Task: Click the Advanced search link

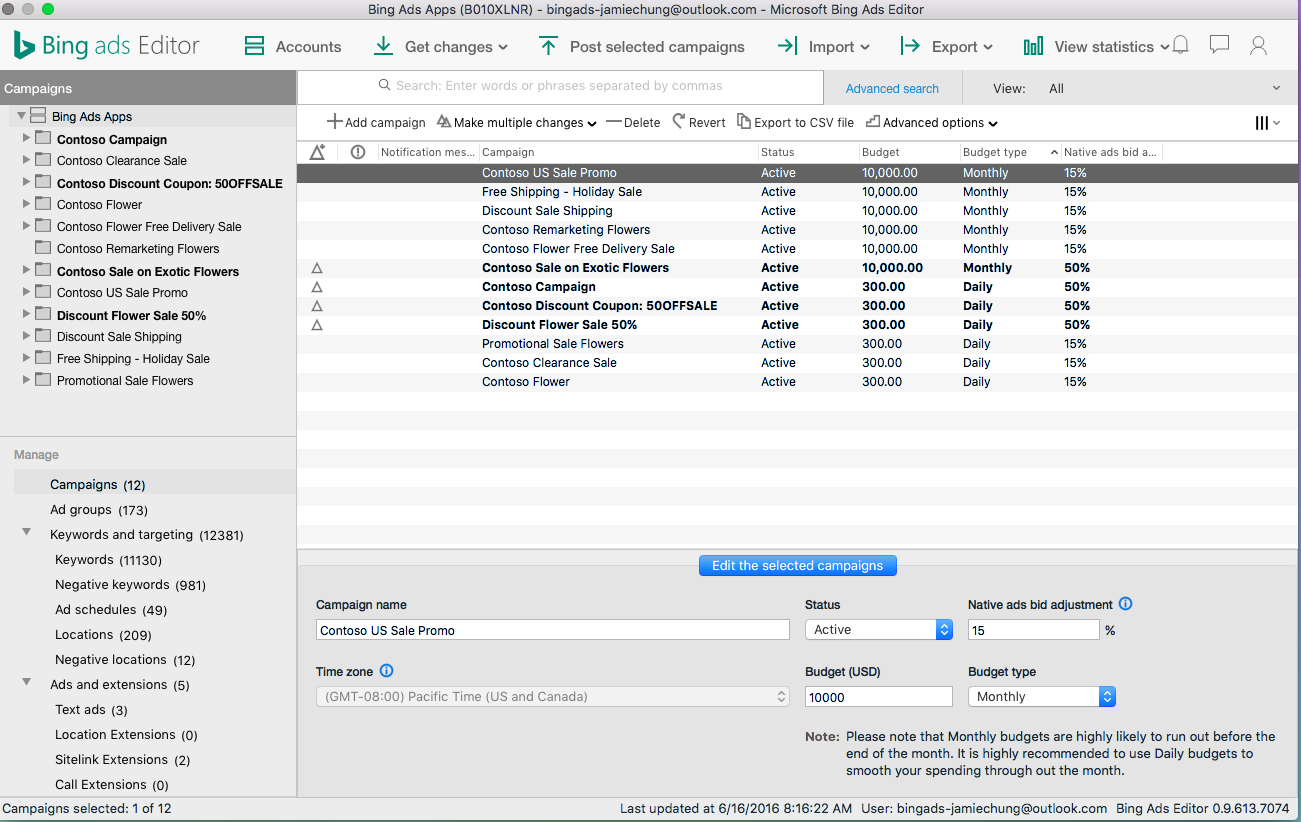Action: pyautogui.click(x=892, y=88)
